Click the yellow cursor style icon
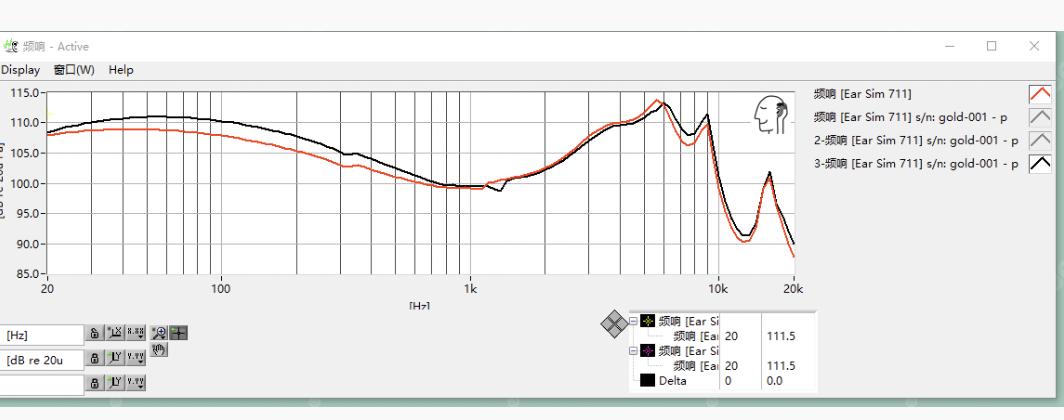Image resolution: width=1064 pixels, height=420 pixels. click(x=648, y=321)
